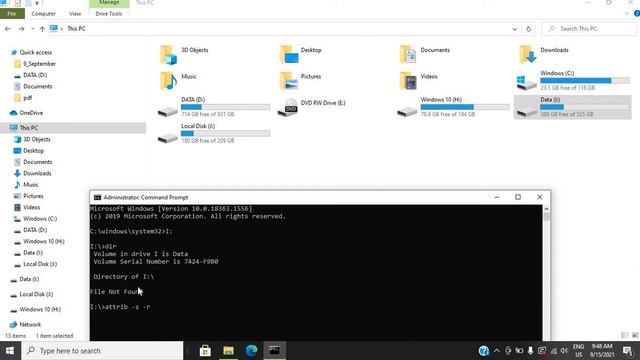The width and height of the screenshot is (640, 360).
Task: Go forward using the Forward arrow
Action: pos(21,29)
